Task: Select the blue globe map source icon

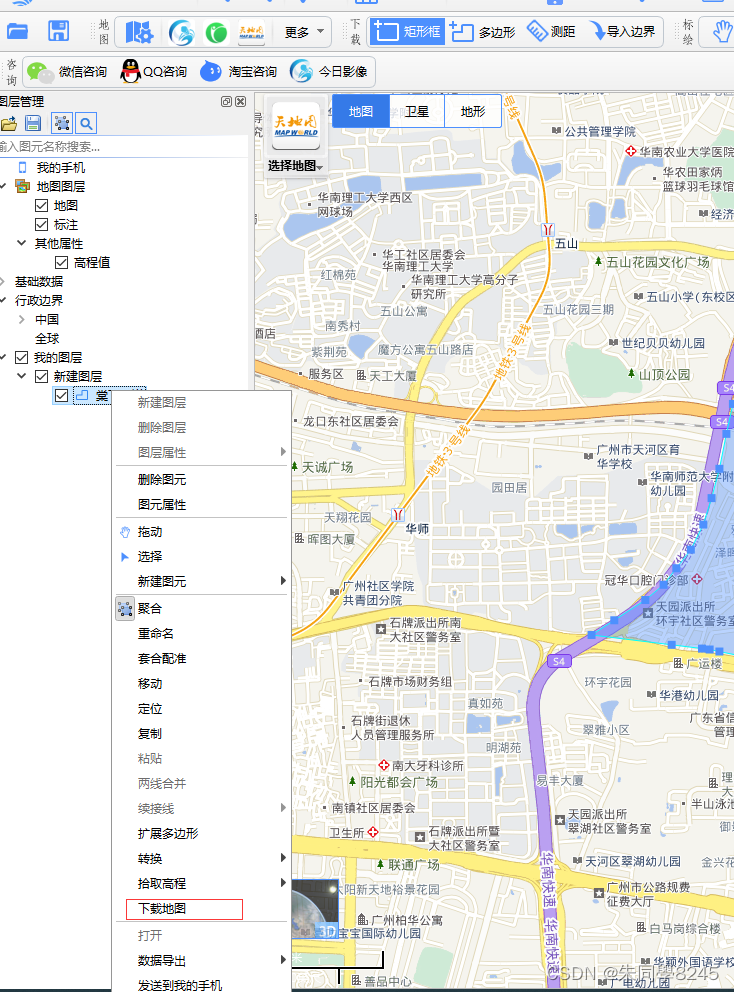Action: pos(182,32)
